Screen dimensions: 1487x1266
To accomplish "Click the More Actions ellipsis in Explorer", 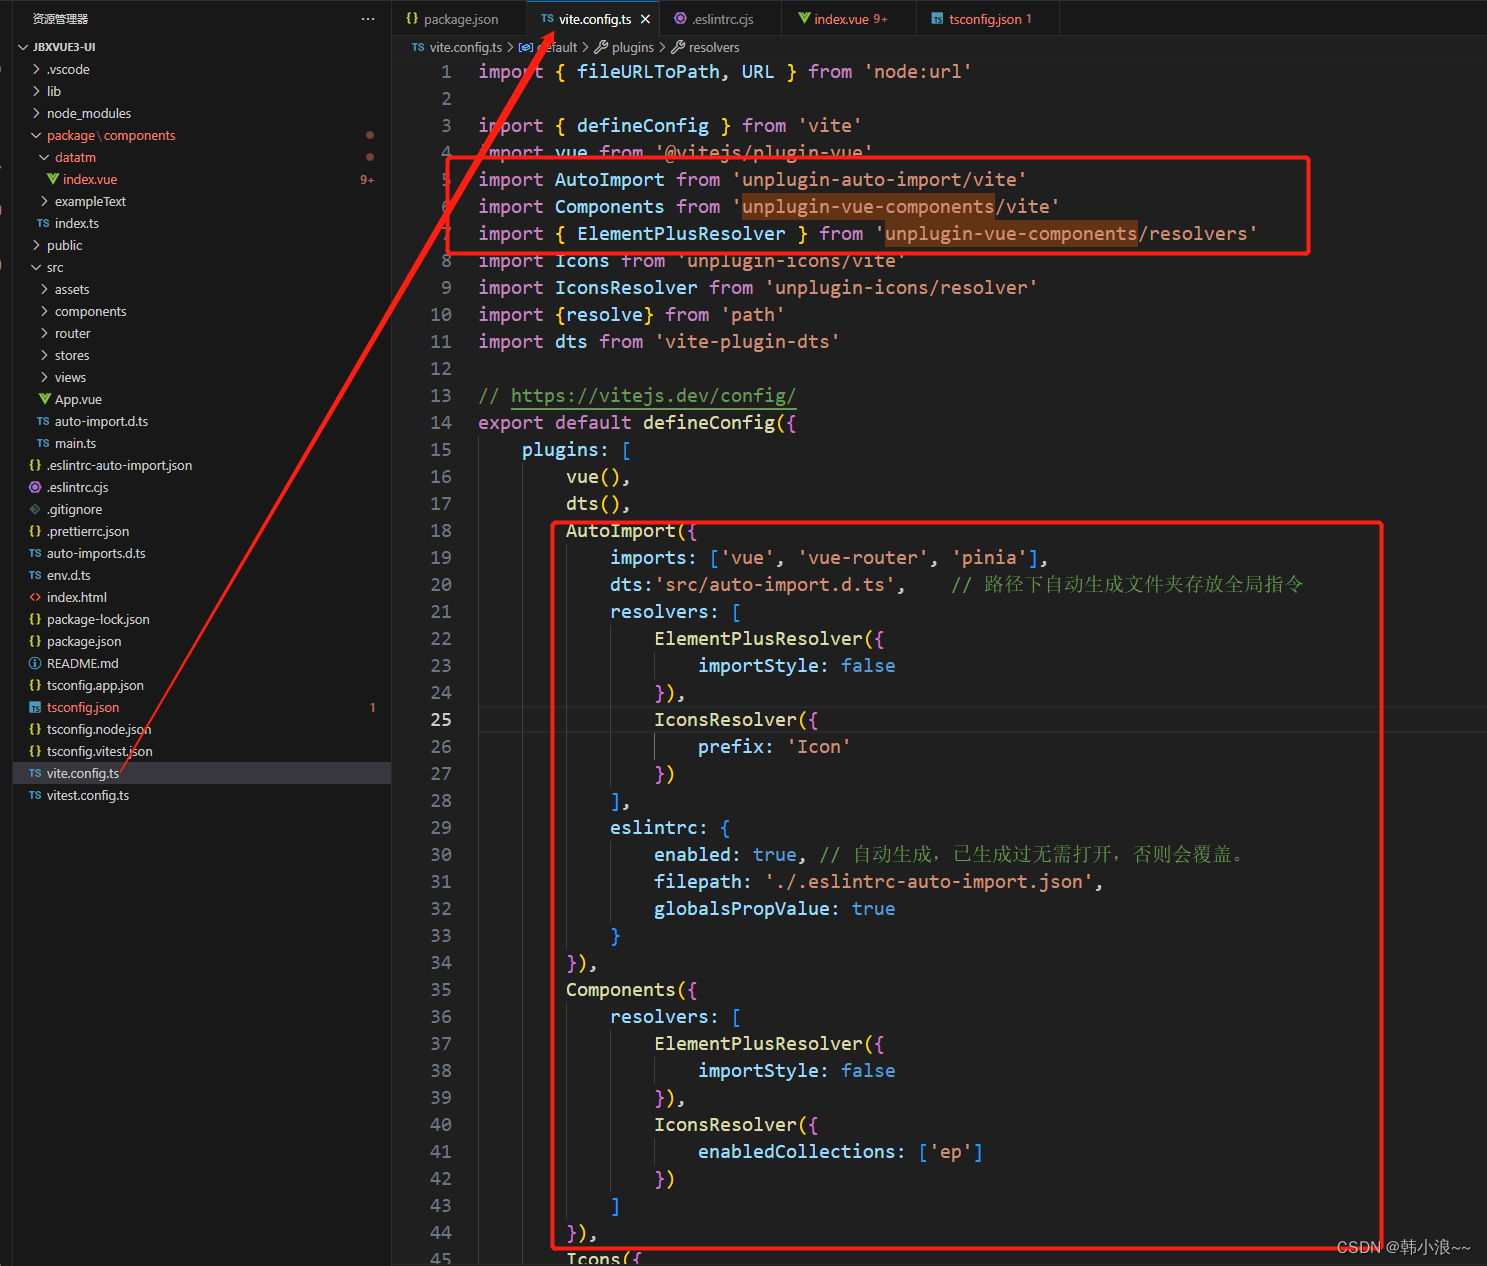I will tap(368, 18).
